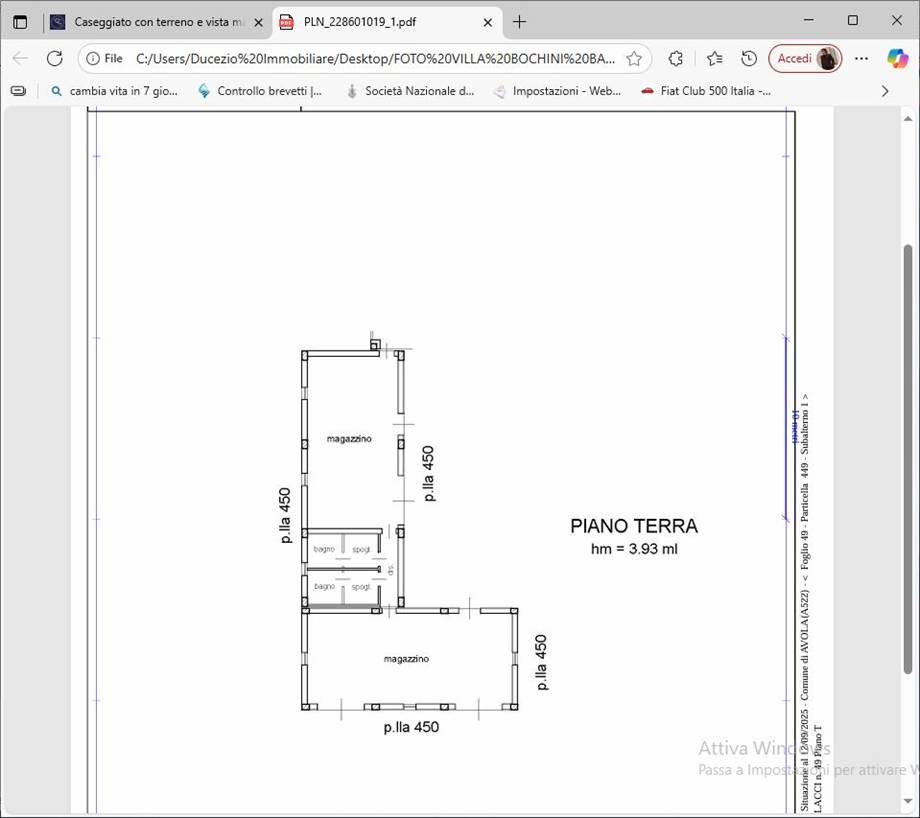Switch to the Caseggiato con terreno tab
The height and width of the screenshot is (818, 920).
coord(150,21)
